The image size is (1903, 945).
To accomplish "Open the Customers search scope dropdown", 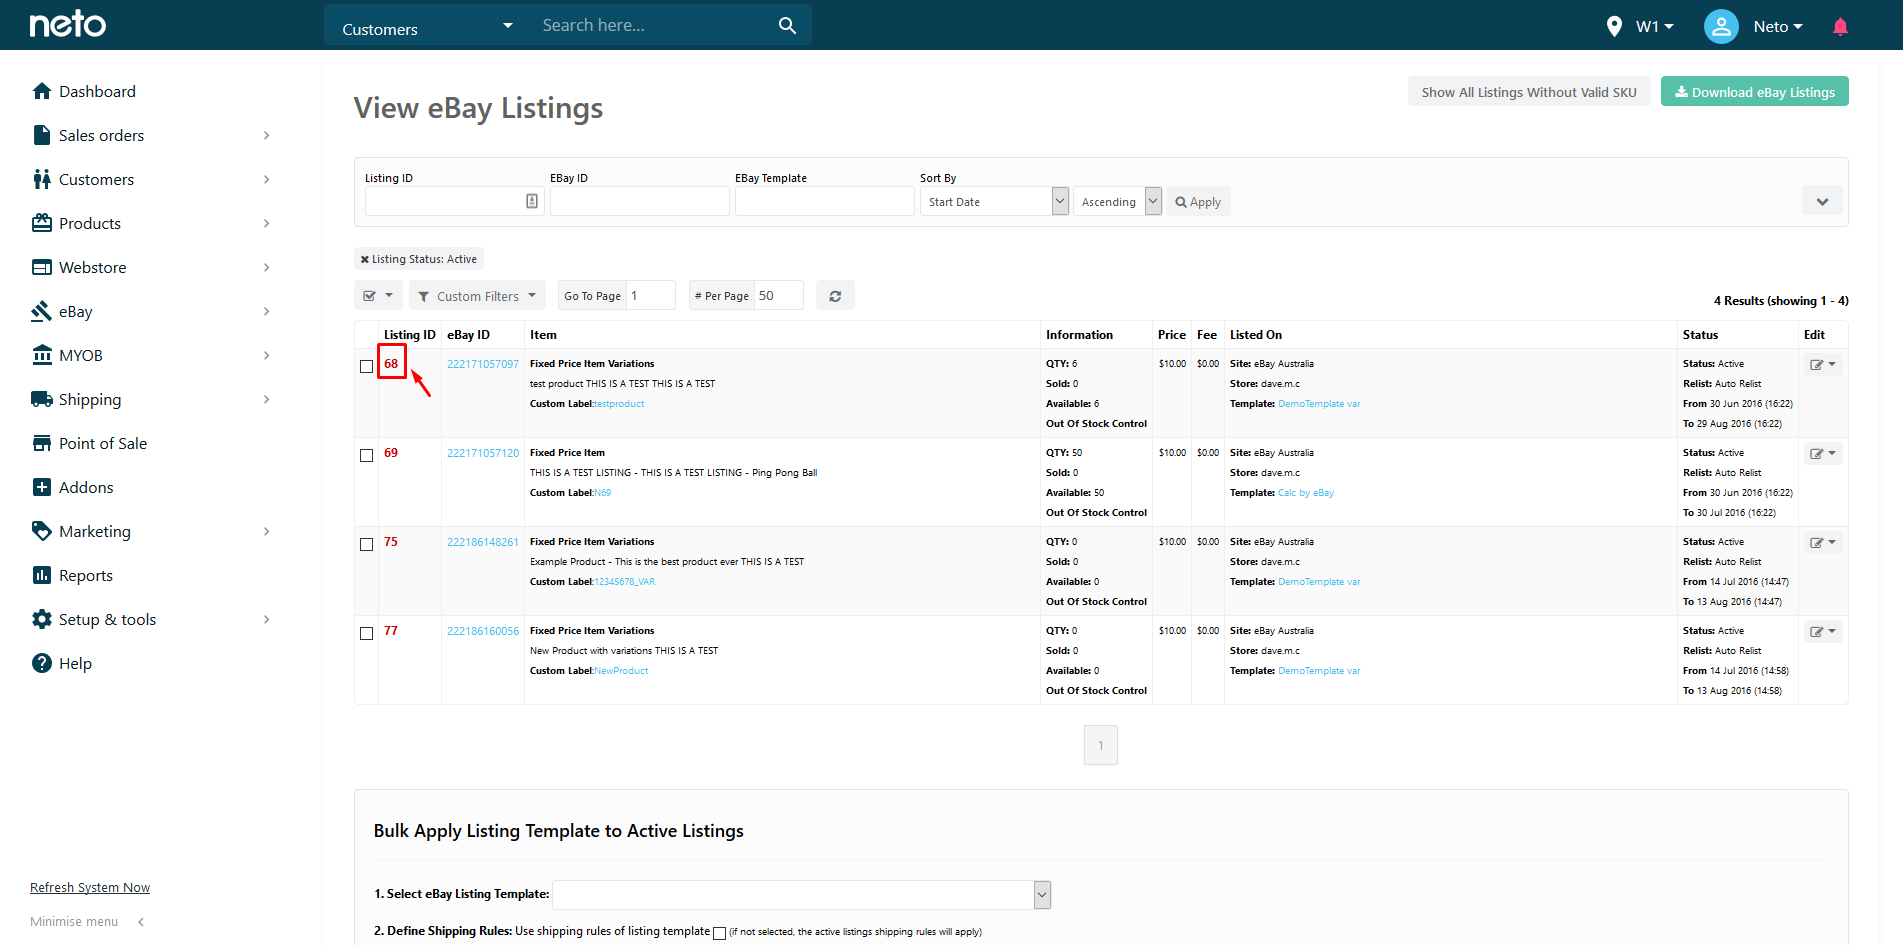I will click(427, 26).
